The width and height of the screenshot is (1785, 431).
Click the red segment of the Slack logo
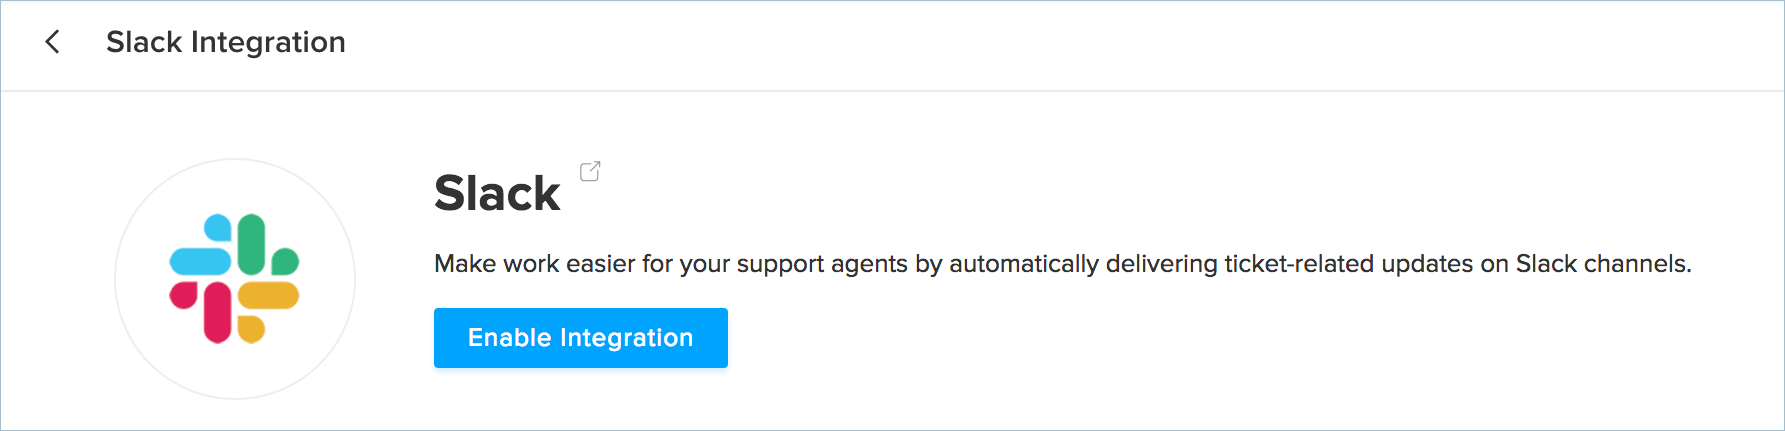pyautogui.click(x=217, y=312)
